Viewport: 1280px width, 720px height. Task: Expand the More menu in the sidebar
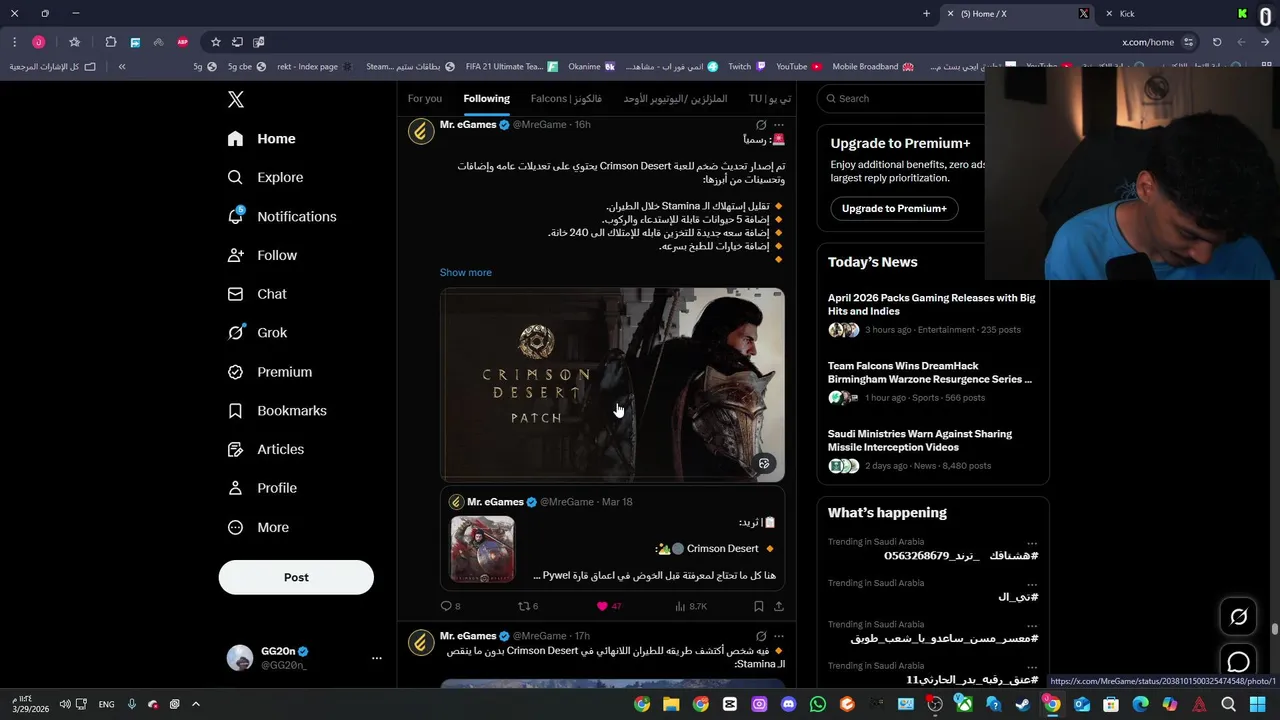[258, 527]
